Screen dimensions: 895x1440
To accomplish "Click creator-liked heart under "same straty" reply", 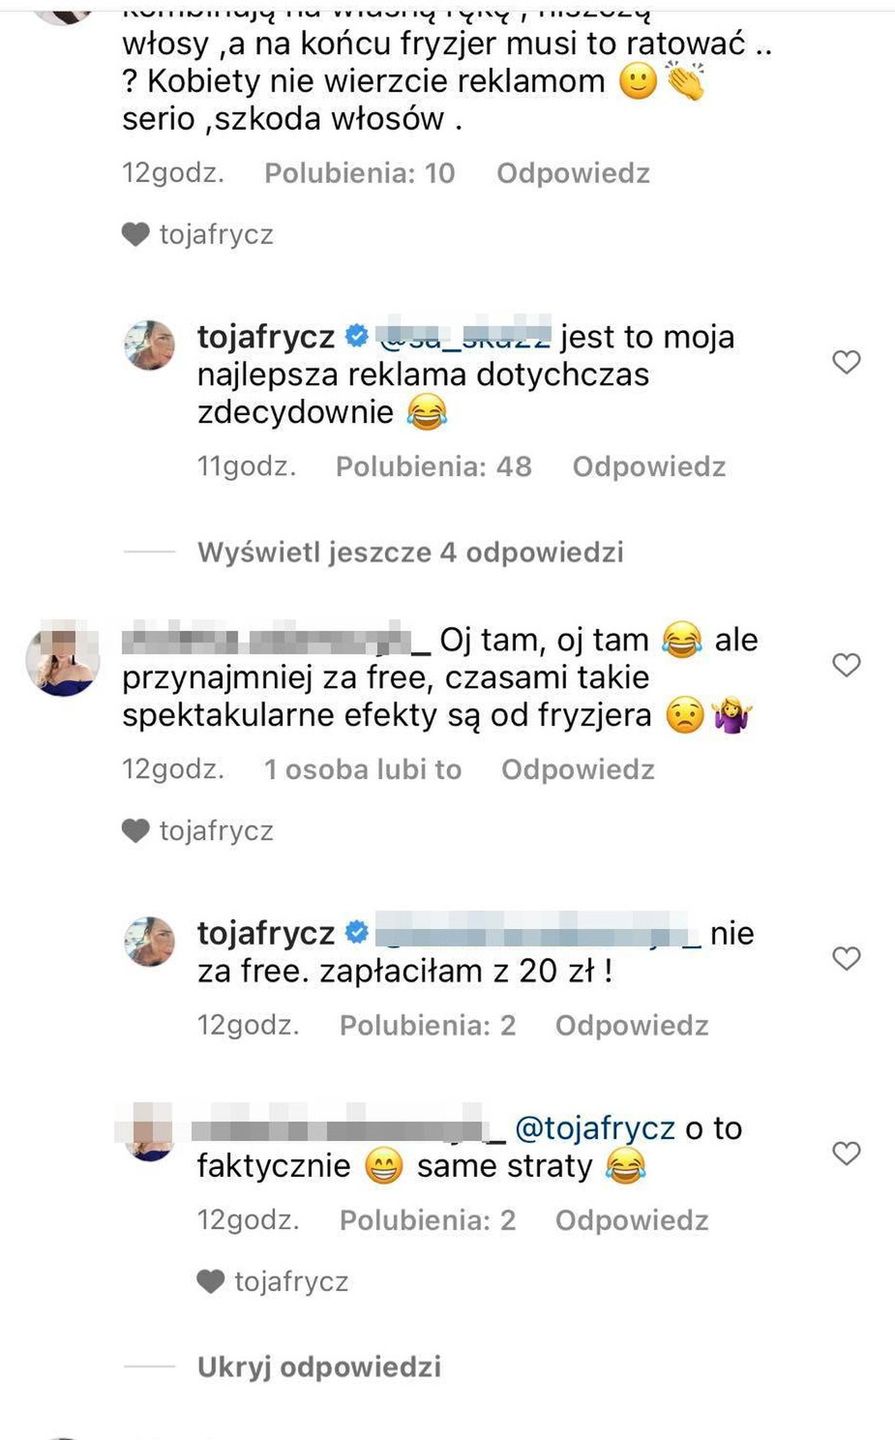I will coord(210,1282).
